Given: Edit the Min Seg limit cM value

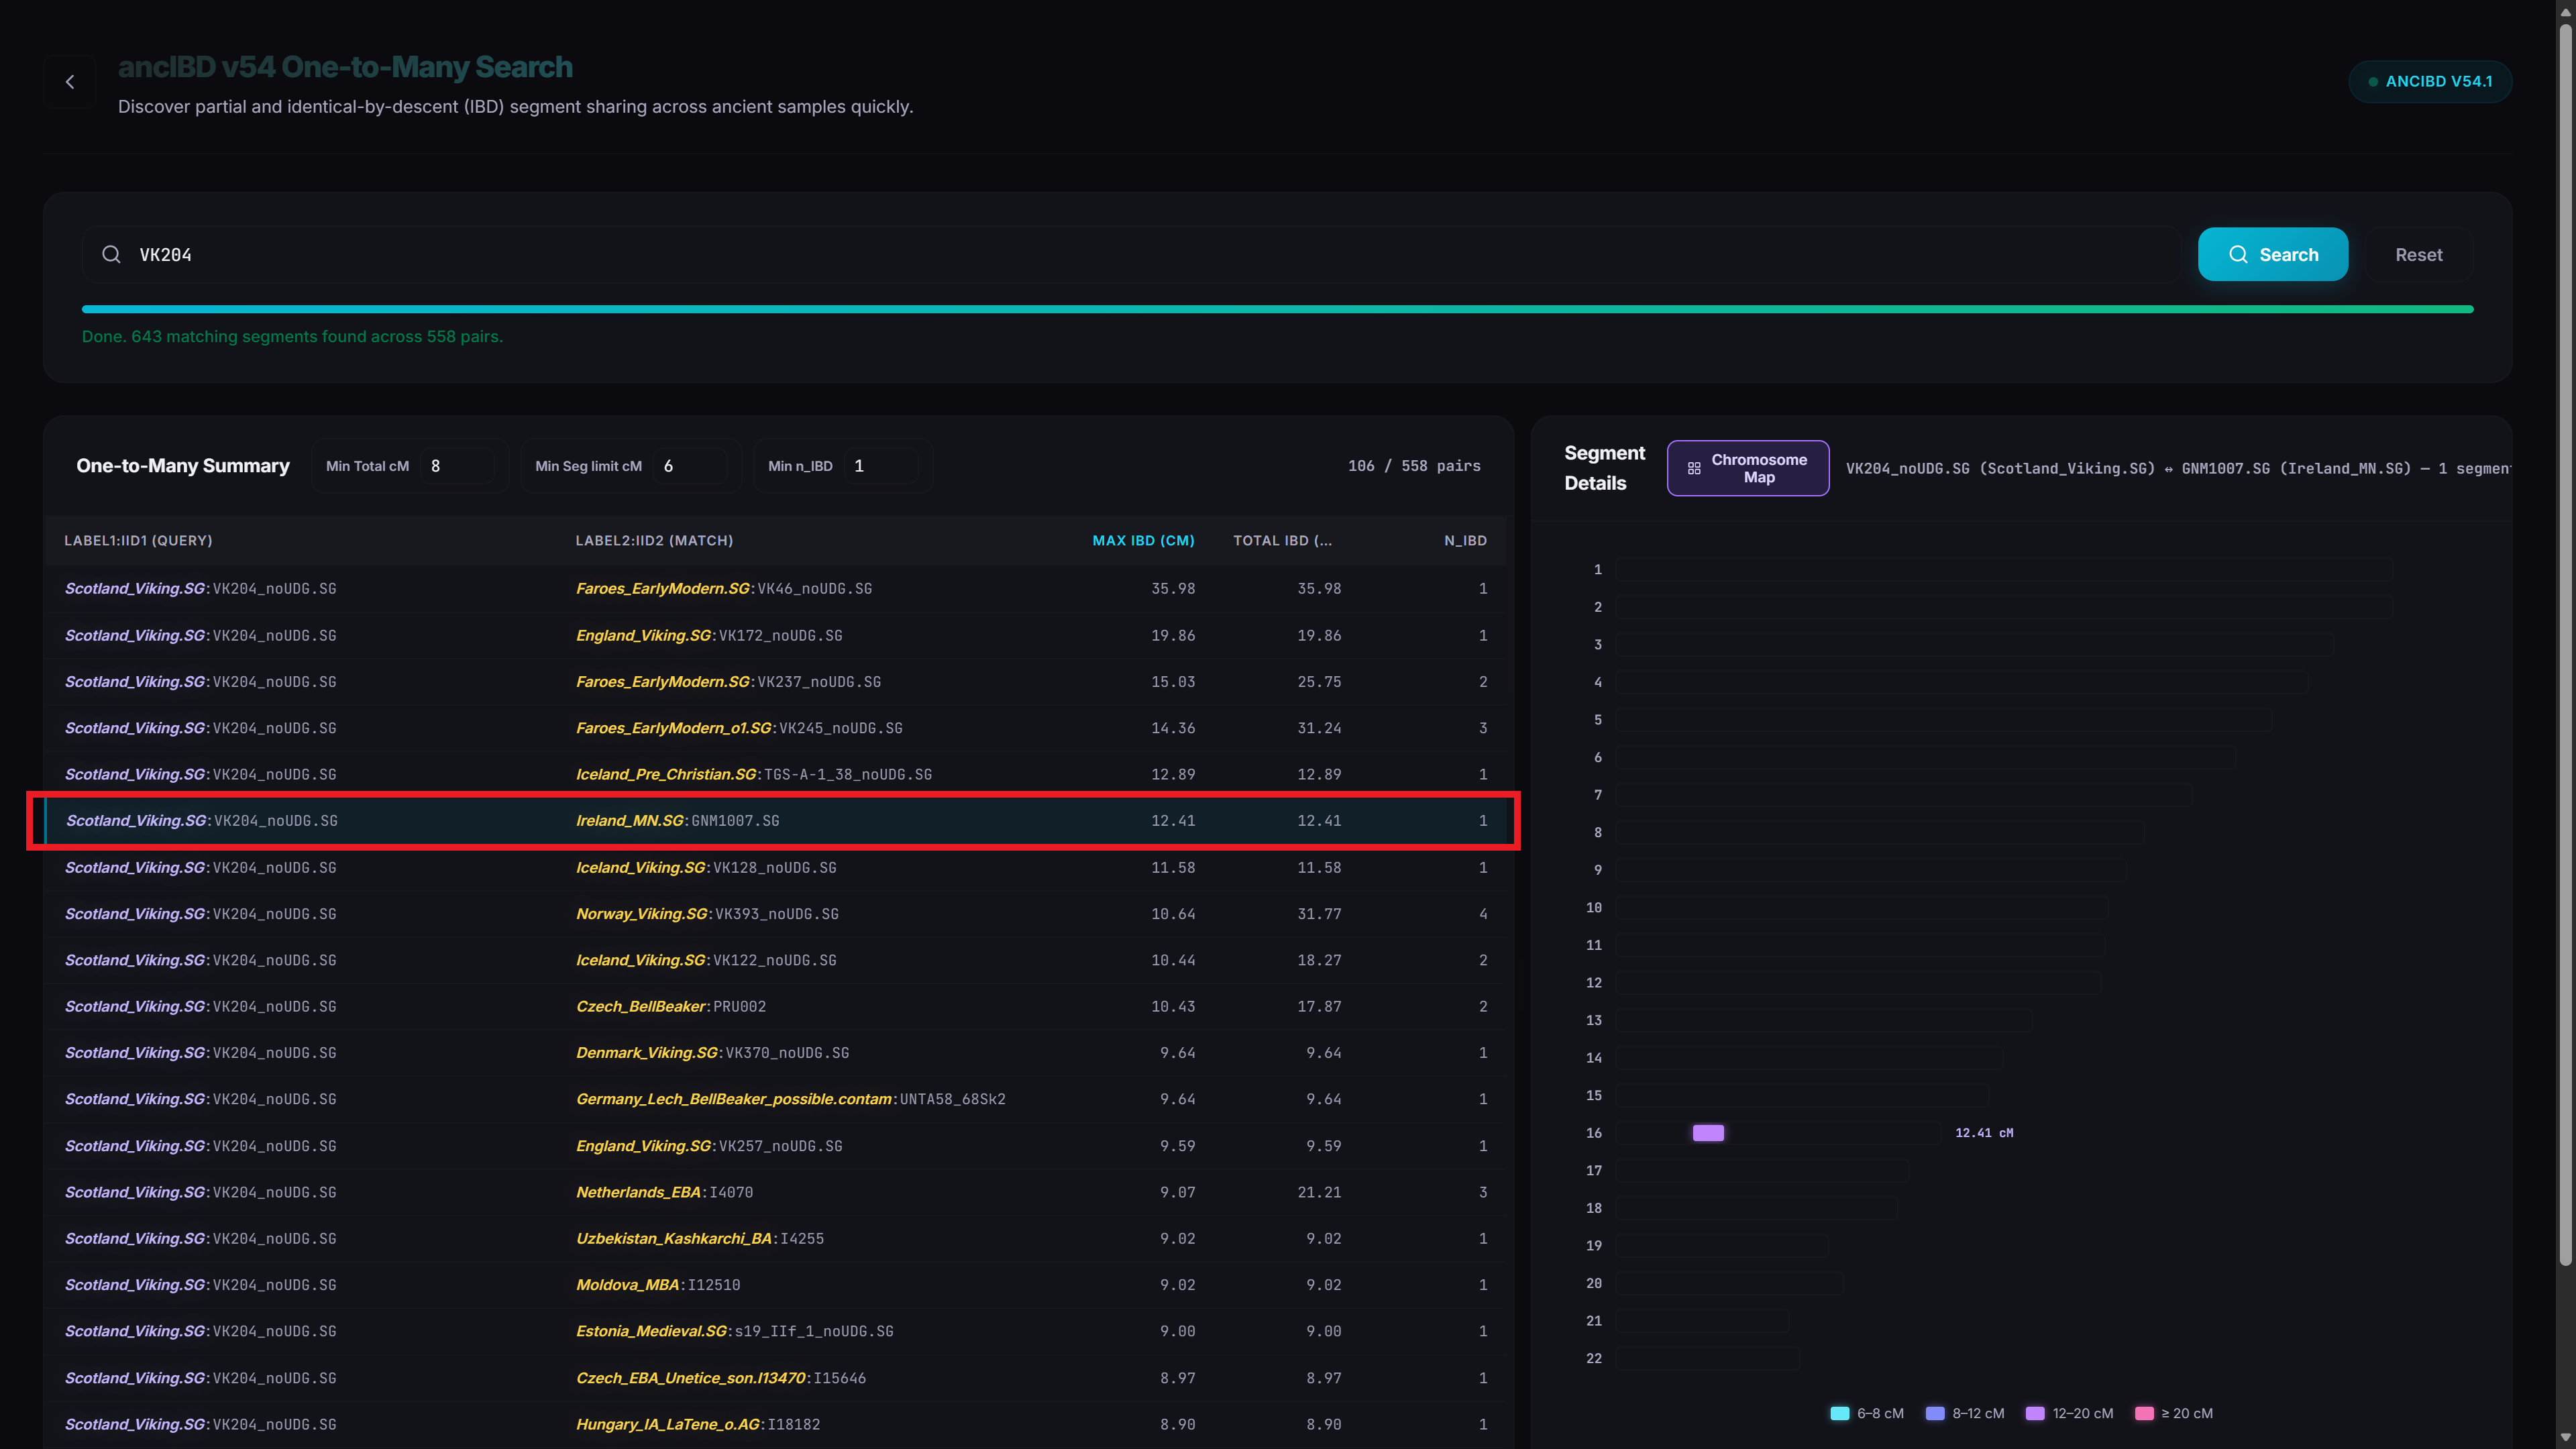Looking at the screenshot, I should [x=690, y=466].
